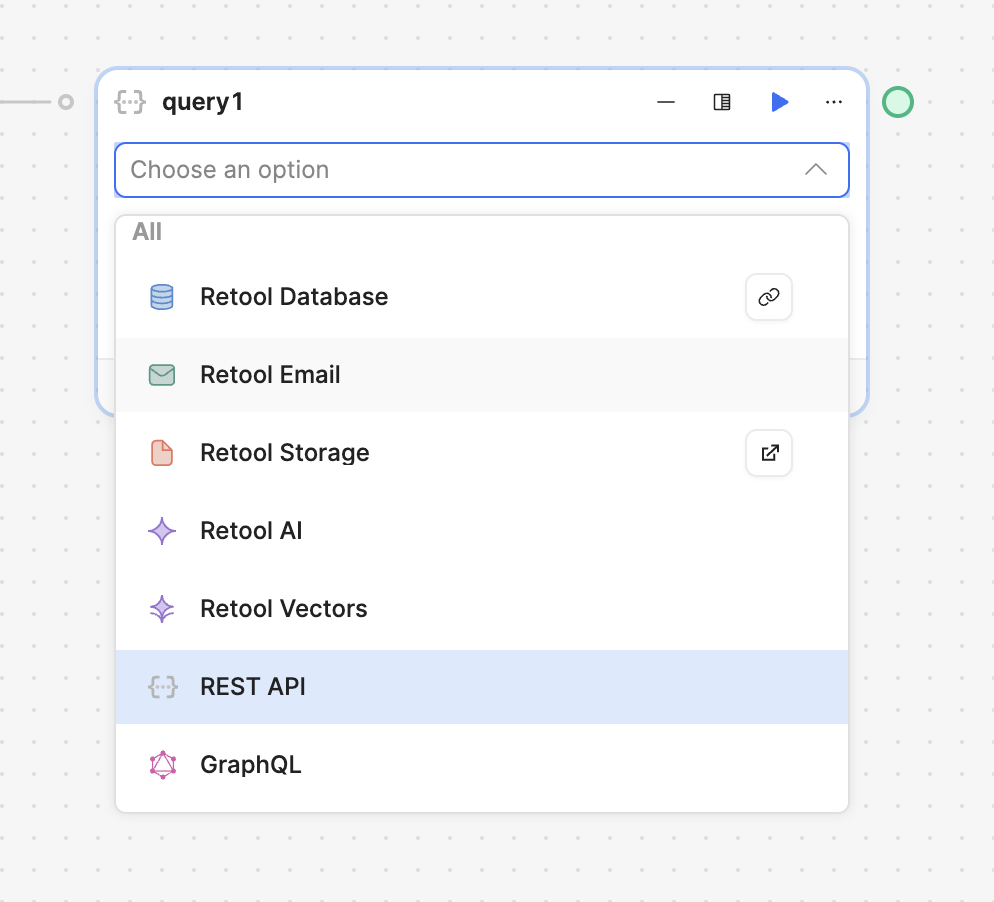Open the three-dot more options menu

coord(834,102)
